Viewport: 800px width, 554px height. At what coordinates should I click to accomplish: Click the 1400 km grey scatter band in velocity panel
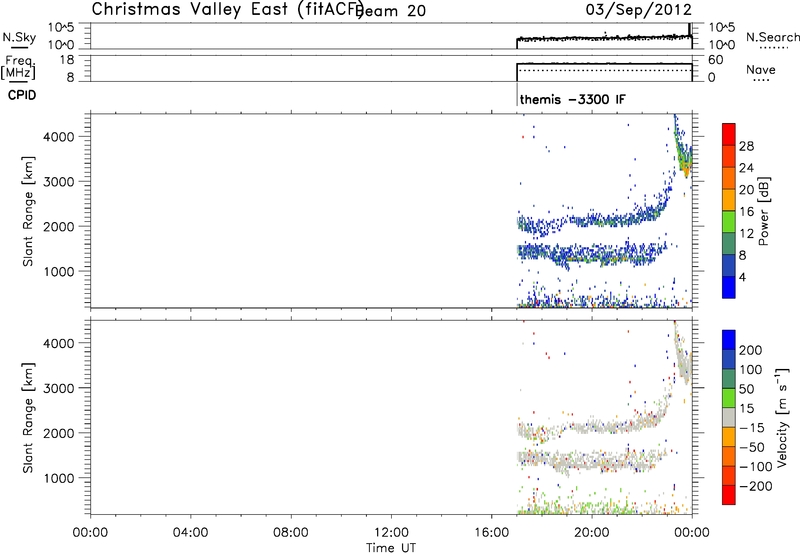(x=592, y=460)
